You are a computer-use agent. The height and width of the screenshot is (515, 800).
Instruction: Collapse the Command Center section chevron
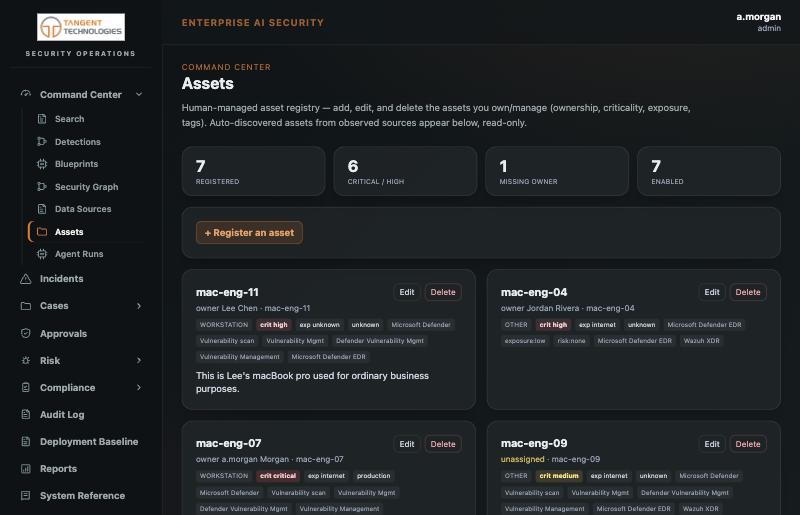(x=139, y=94)
